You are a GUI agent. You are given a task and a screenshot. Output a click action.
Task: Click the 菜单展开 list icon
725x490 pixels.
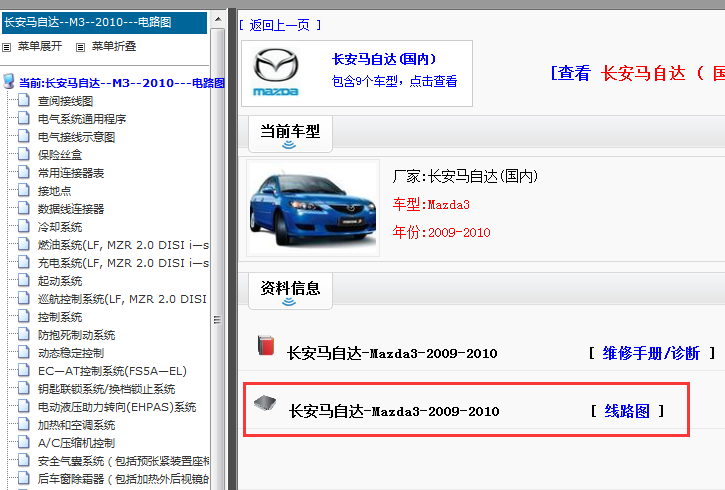(x=6, y=47)
